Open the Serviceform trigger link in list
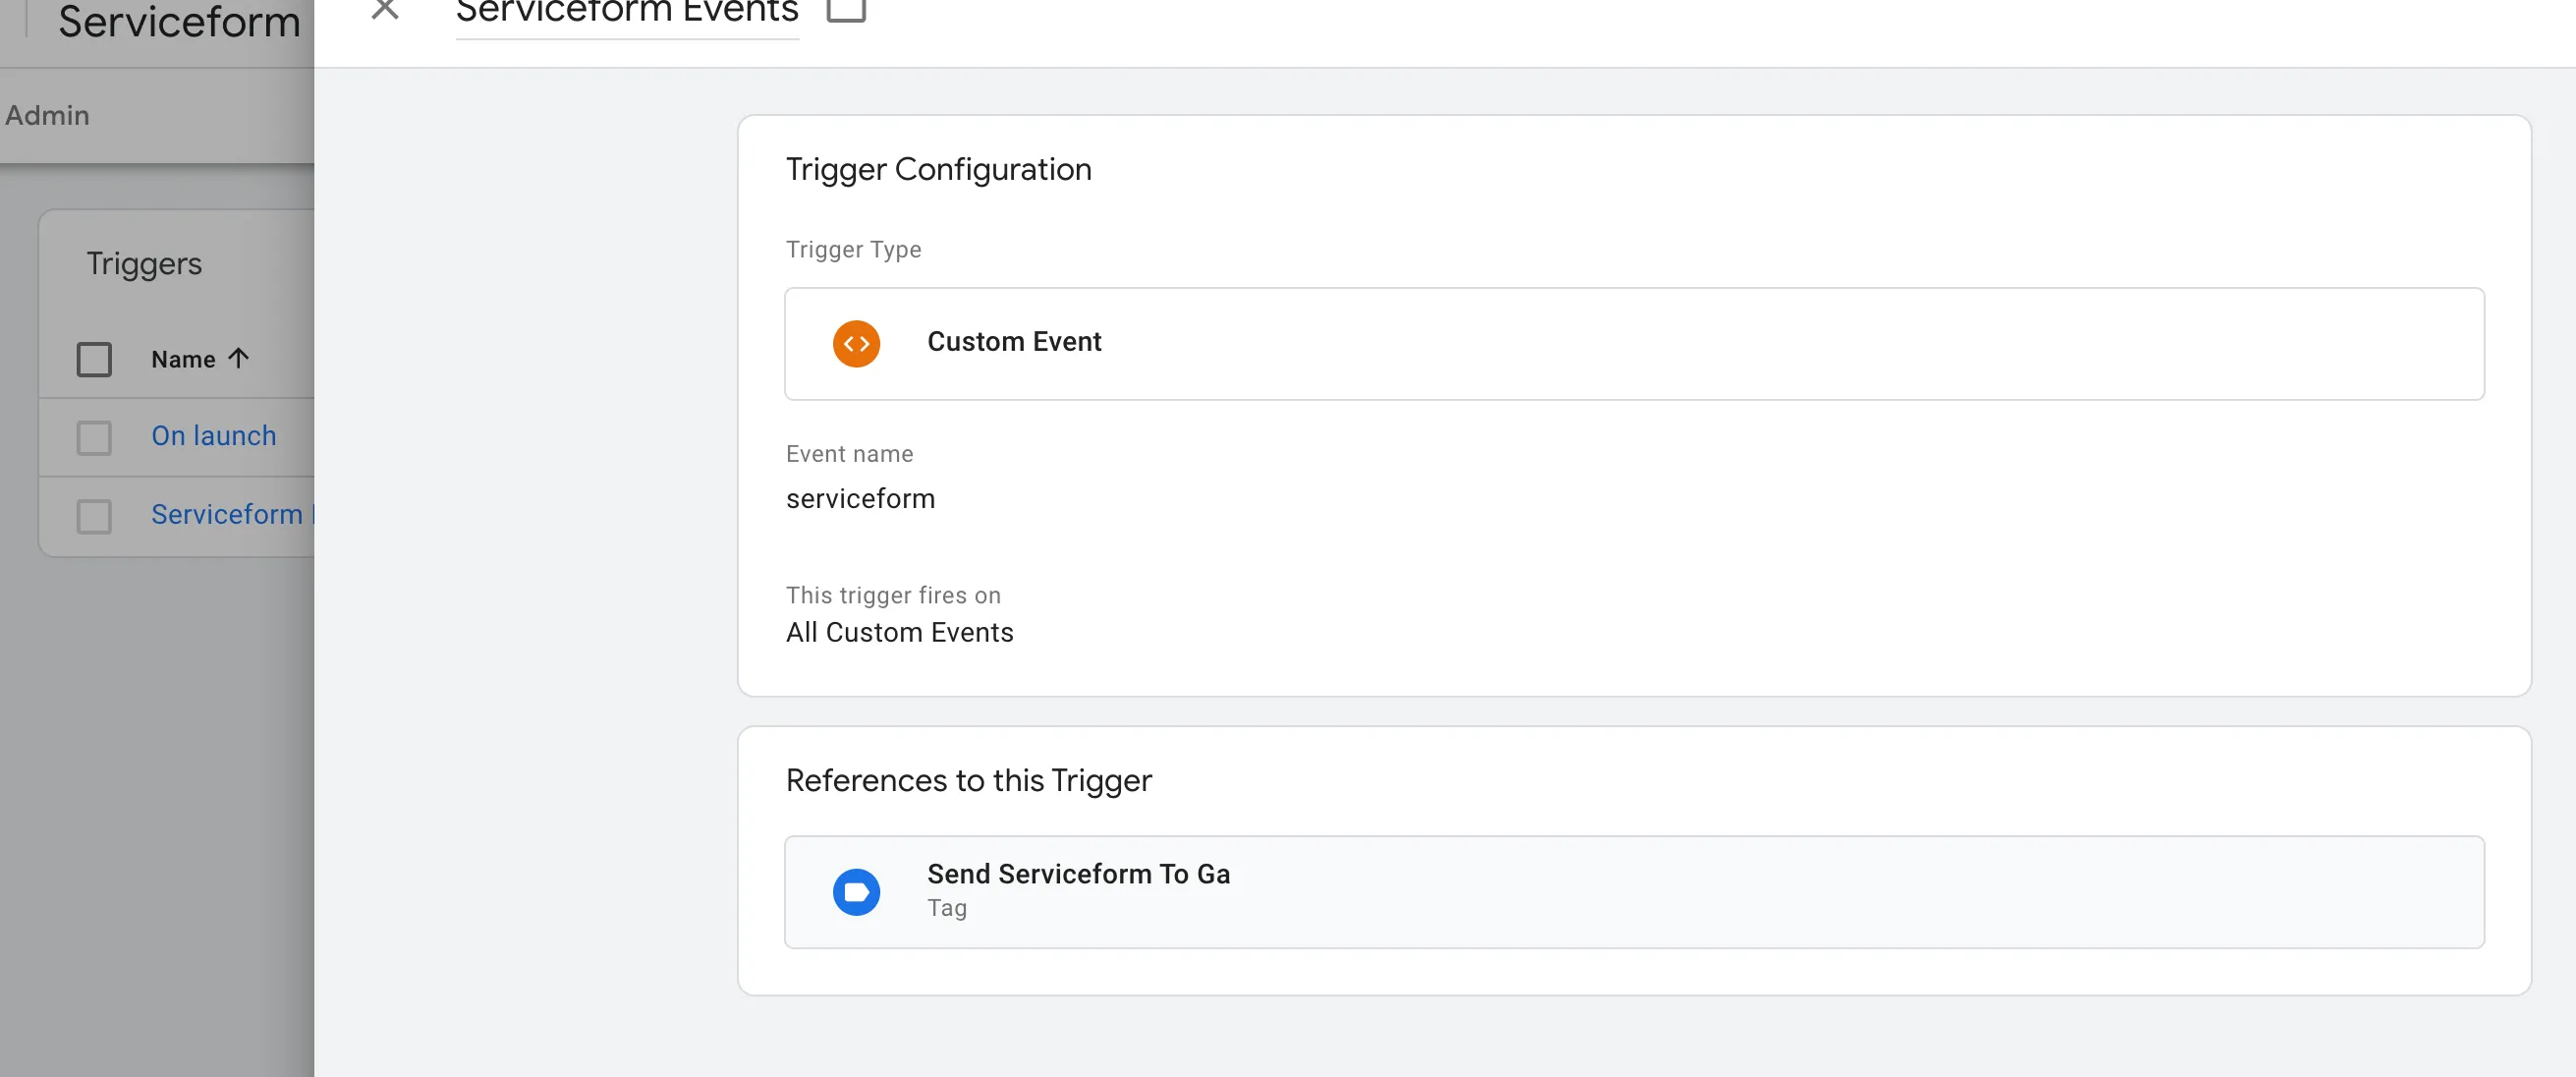 [232, 514]
